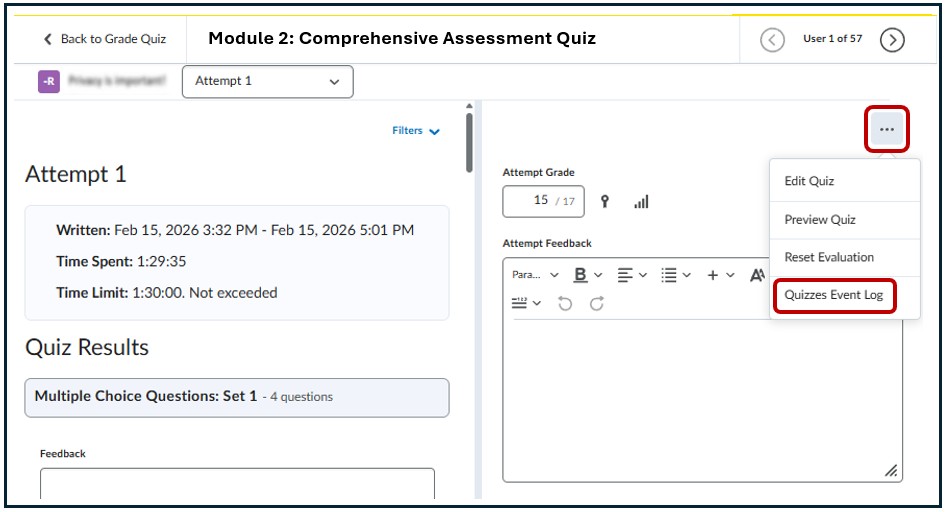948x512 pixels.
Task: Select Reset Evaluation from the menu
Action: [829, 257]
